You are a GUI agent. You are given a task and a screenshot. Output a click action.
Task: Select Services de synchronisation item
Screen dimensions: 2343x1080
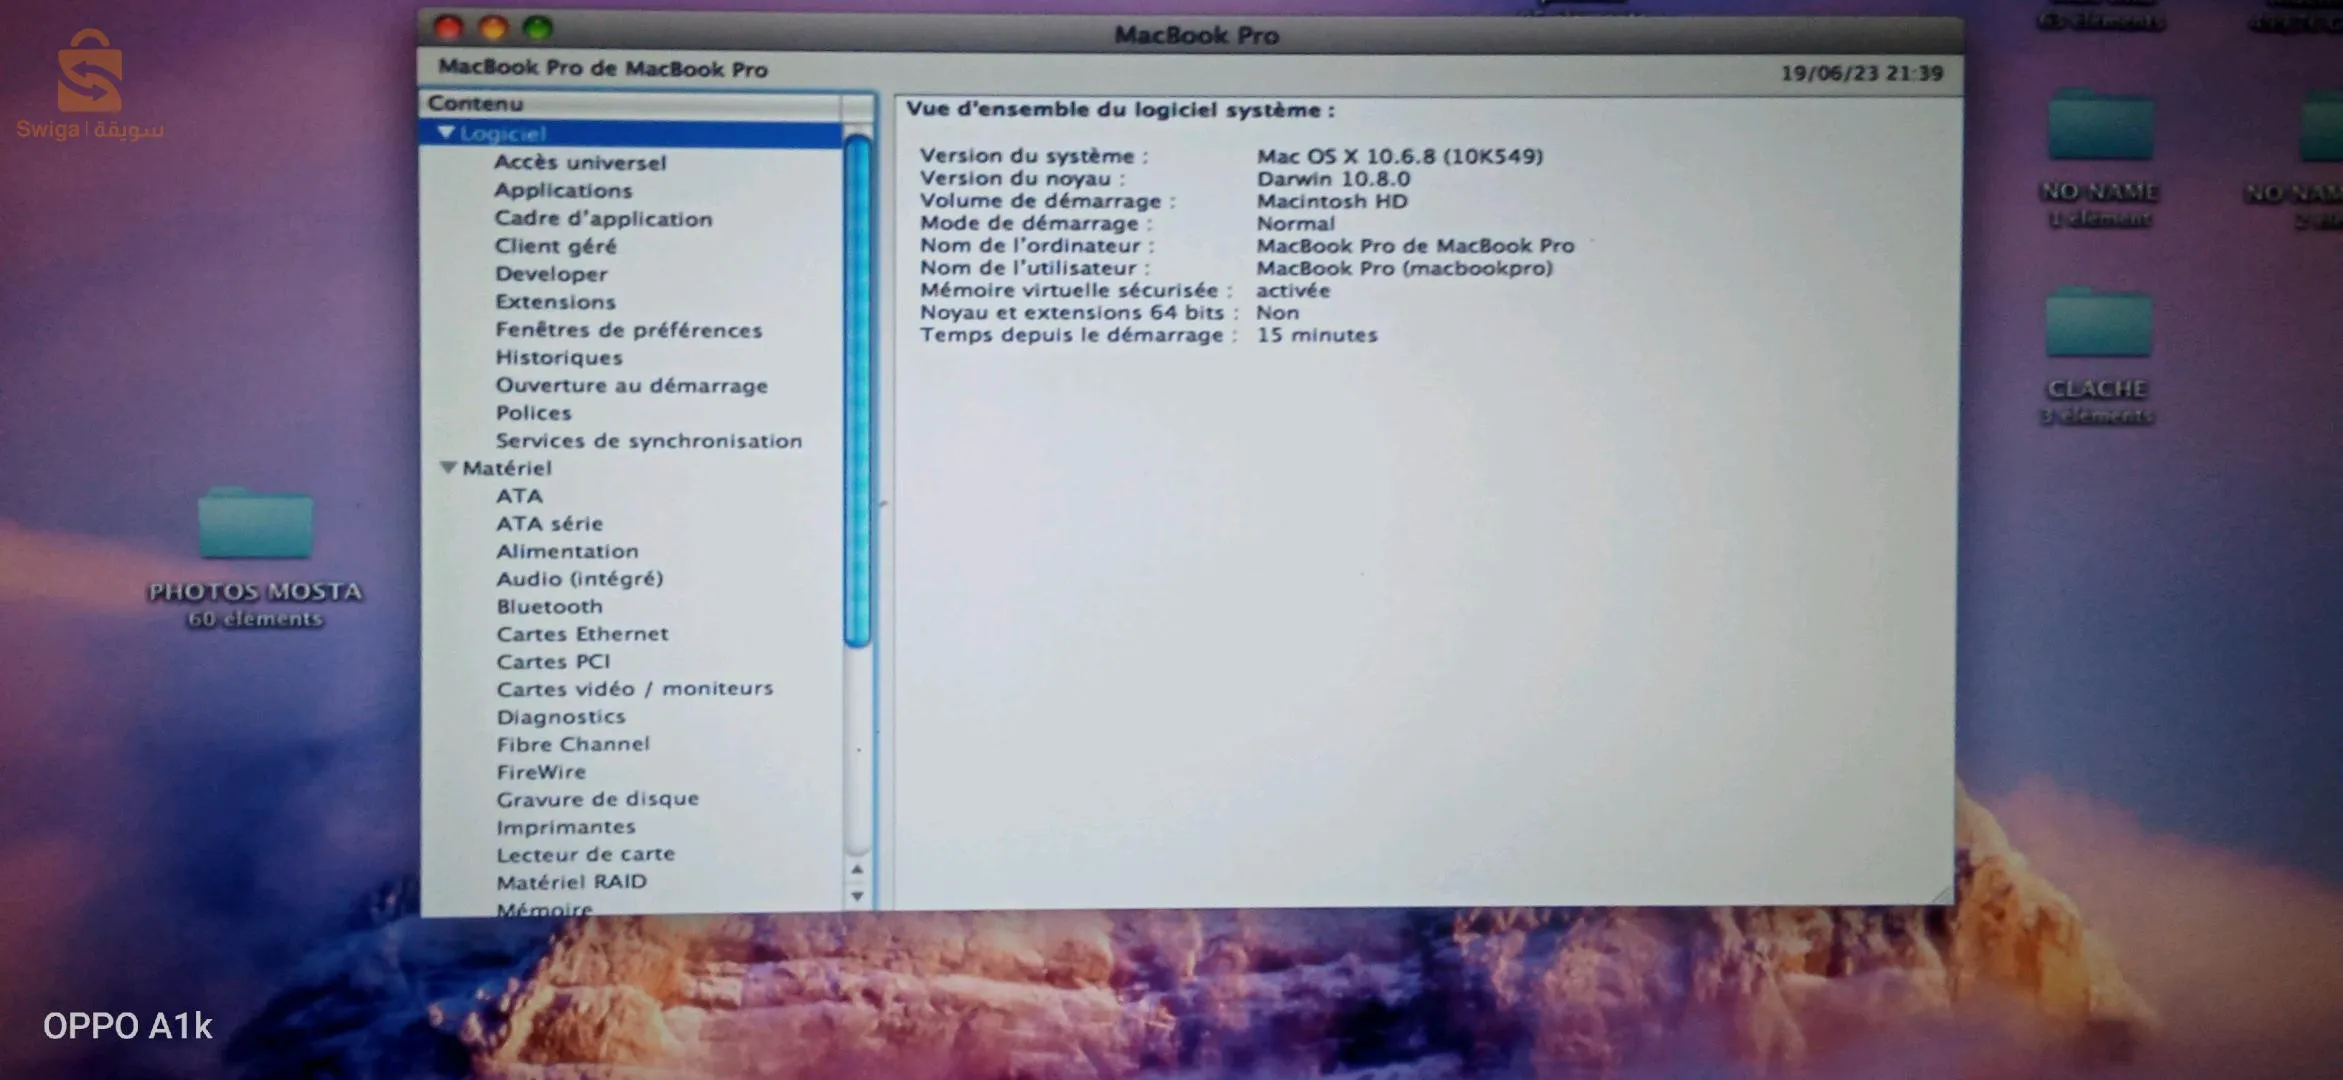[x=648, y=441]
